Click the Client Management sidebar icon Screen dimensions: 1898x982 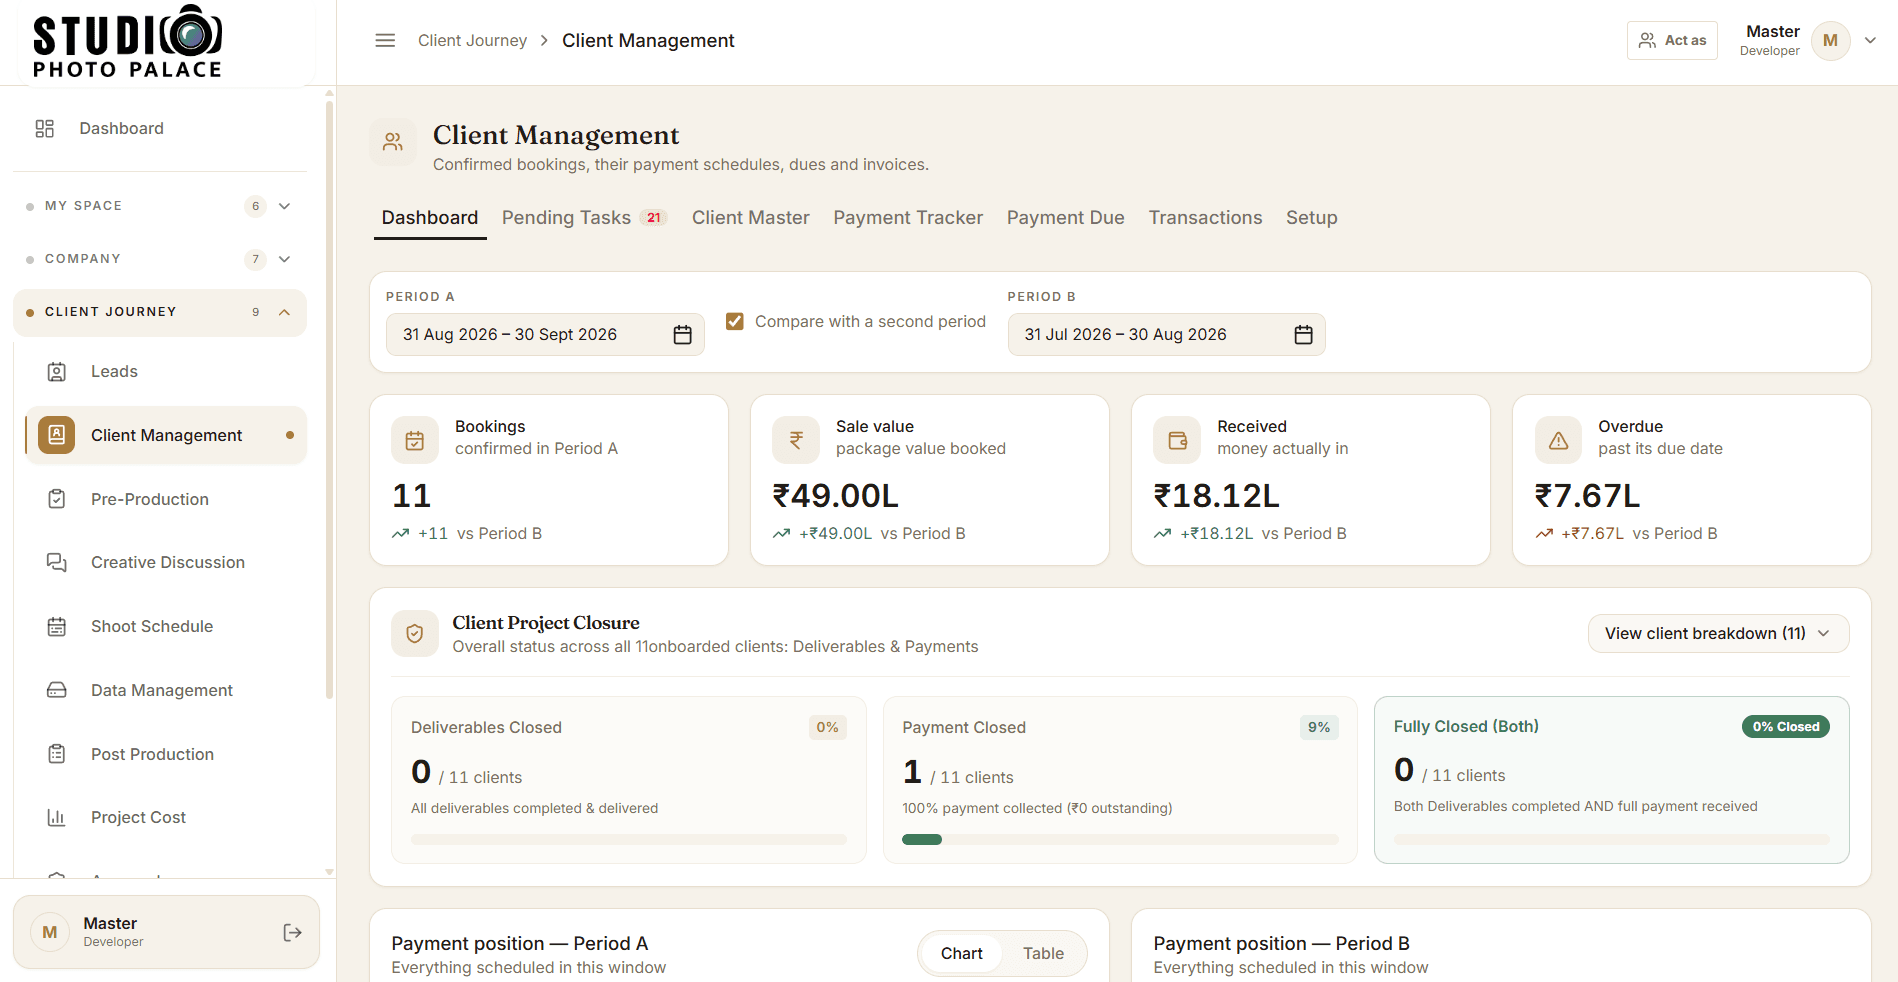[57, 435]
